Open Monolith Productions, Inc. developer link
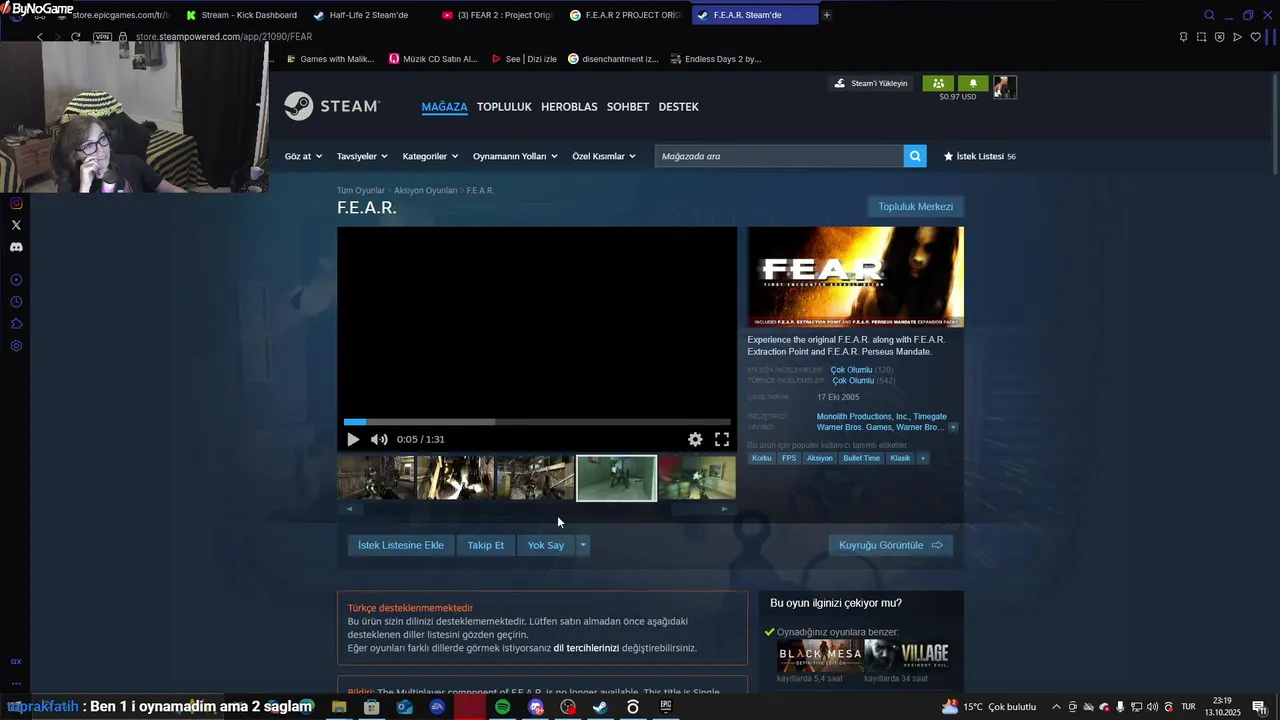The image size is (1280, 720). pos(863,416)
